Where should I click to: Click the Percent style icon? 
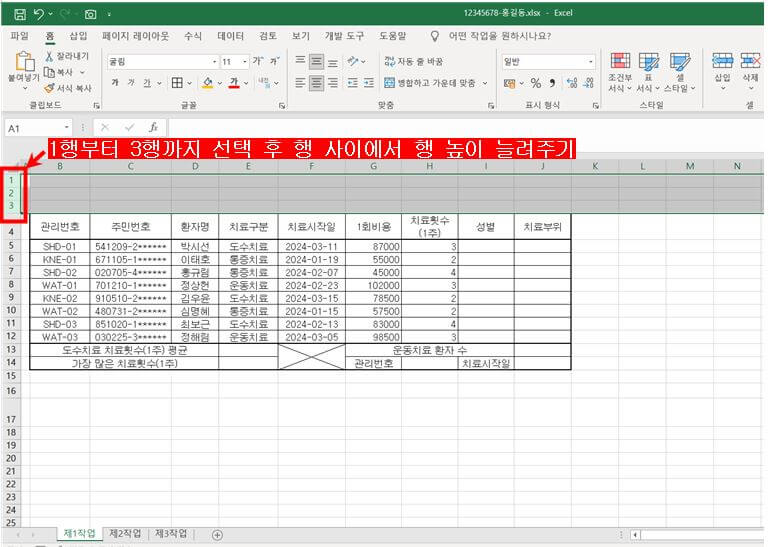coord(536,83)
